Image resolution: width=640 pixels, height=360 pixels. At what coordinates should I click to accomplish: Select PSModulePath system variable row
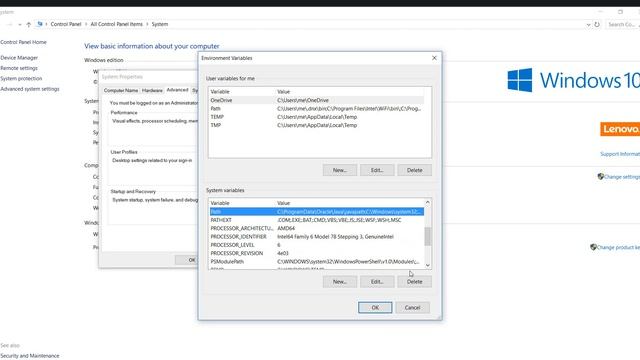pyautogui.click(x=317, y=262)
